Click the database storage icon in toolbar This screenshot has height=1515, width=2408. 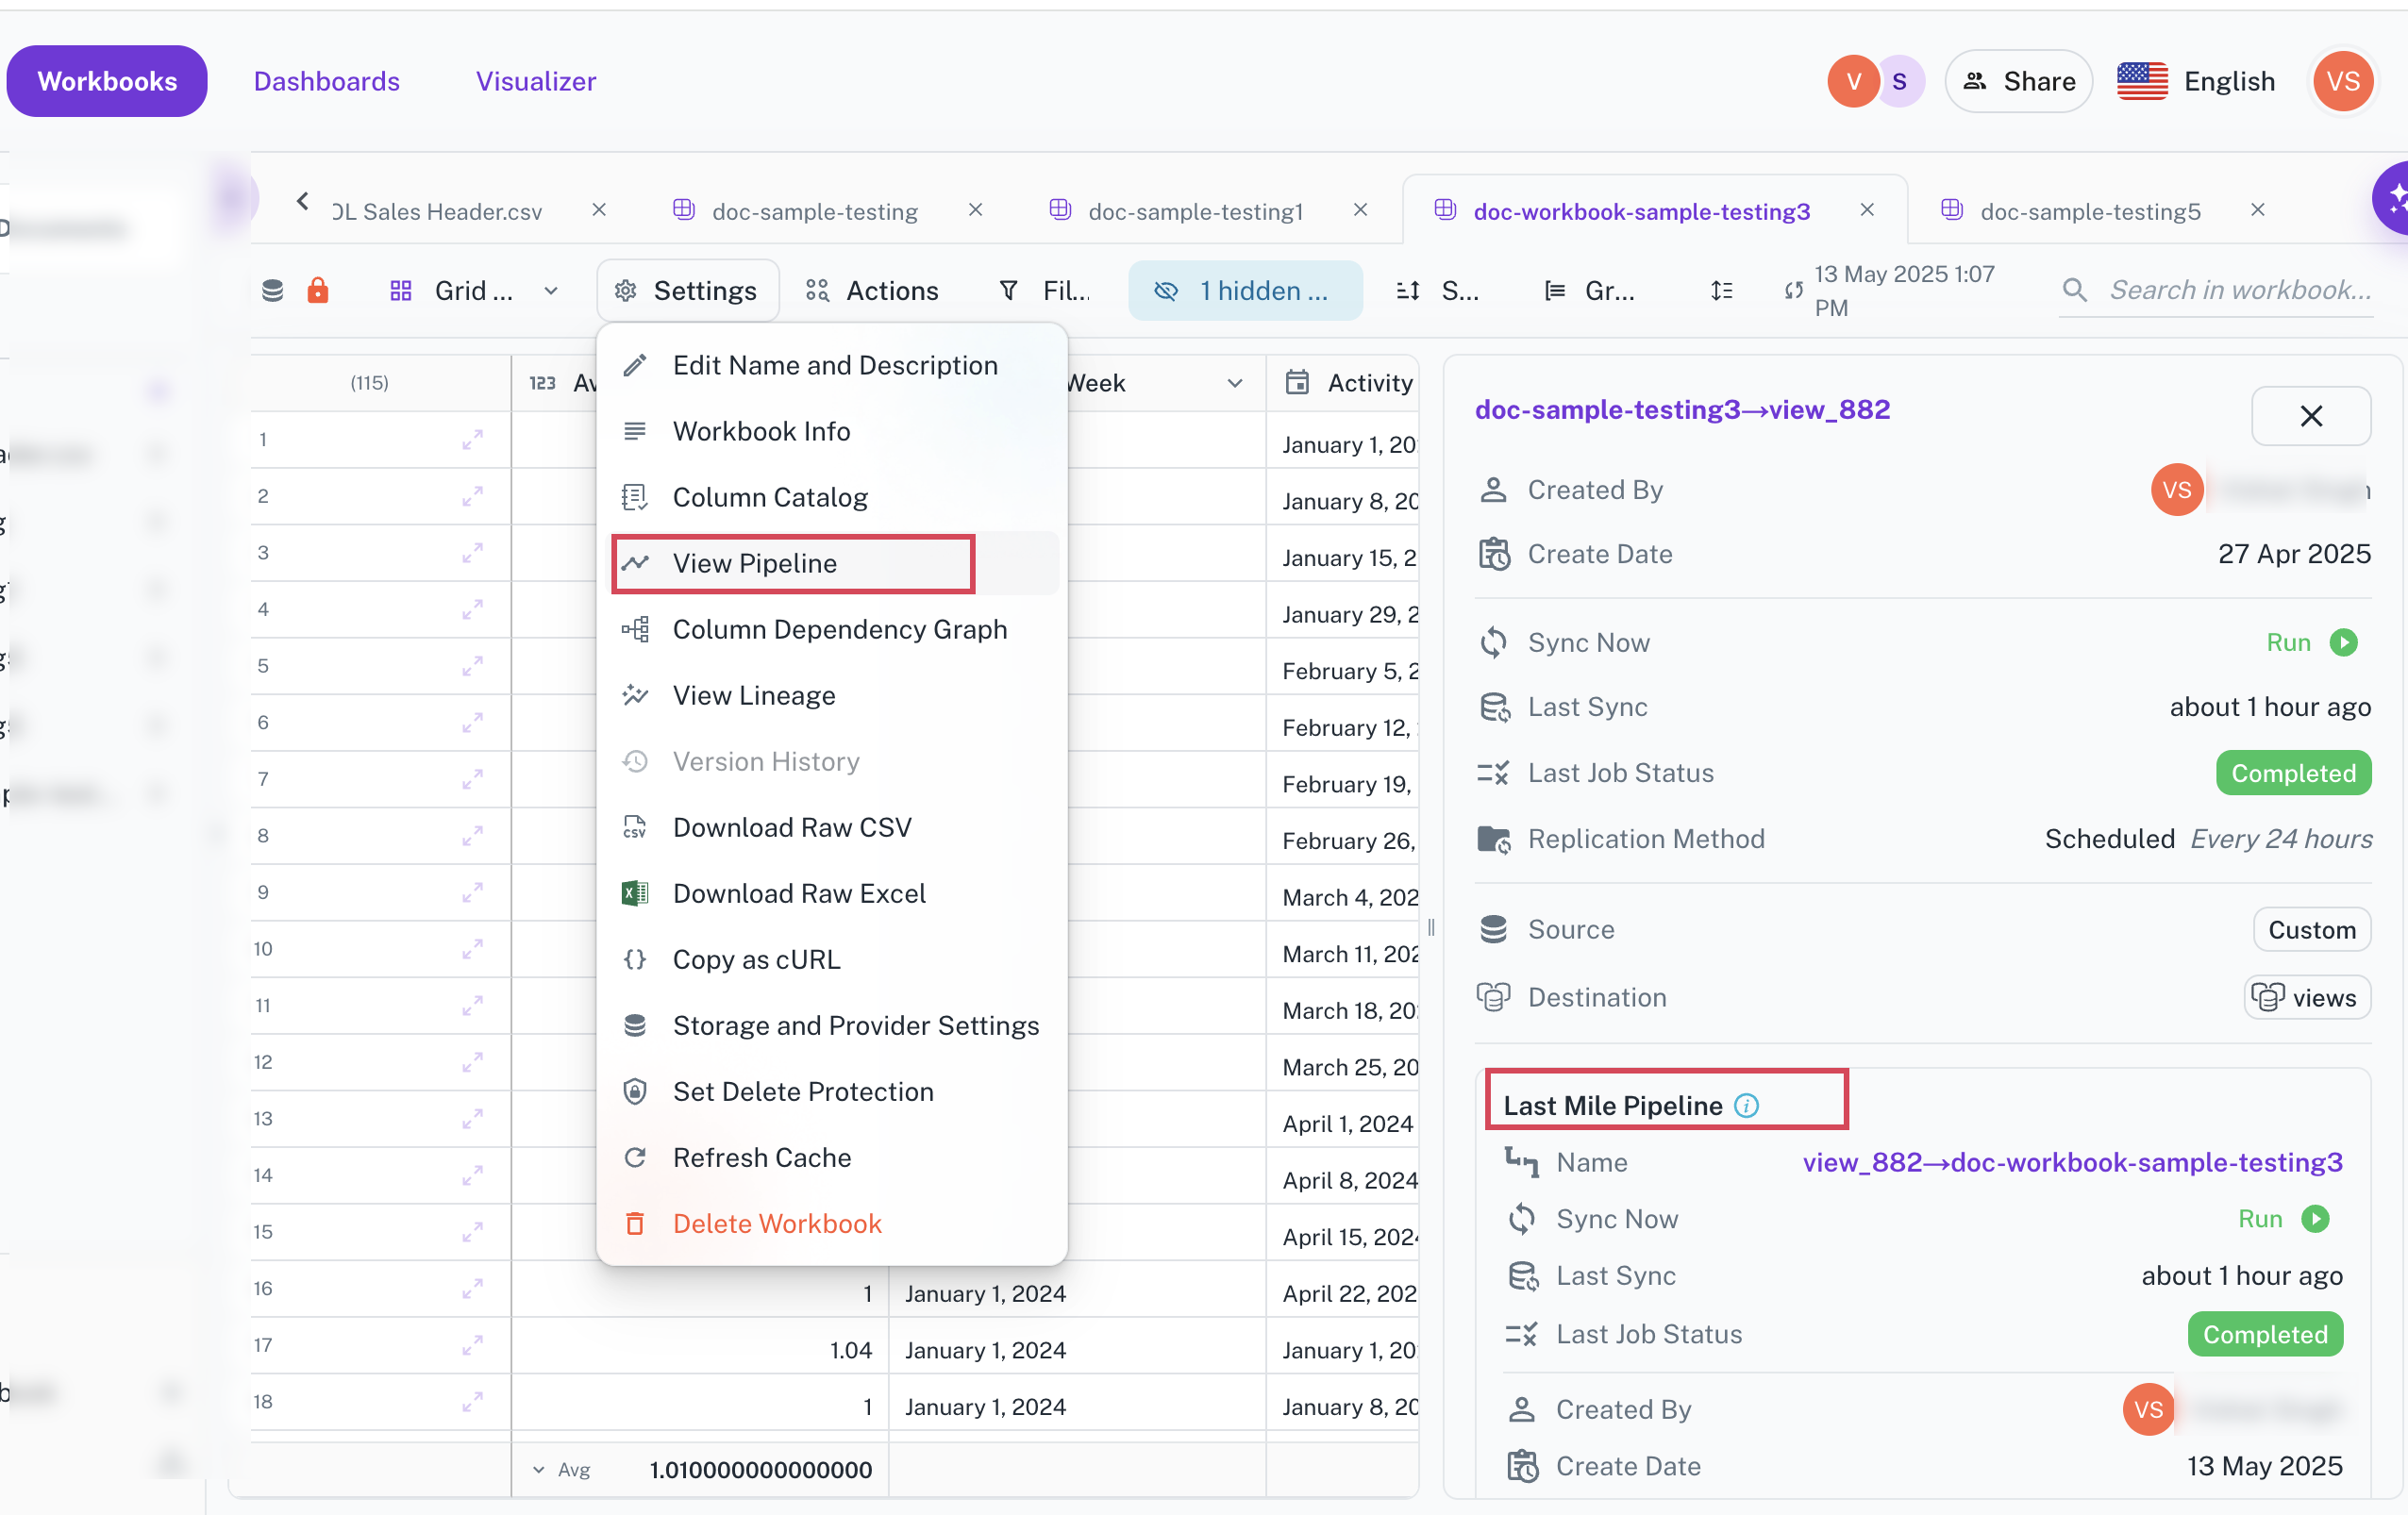point(272,290)
